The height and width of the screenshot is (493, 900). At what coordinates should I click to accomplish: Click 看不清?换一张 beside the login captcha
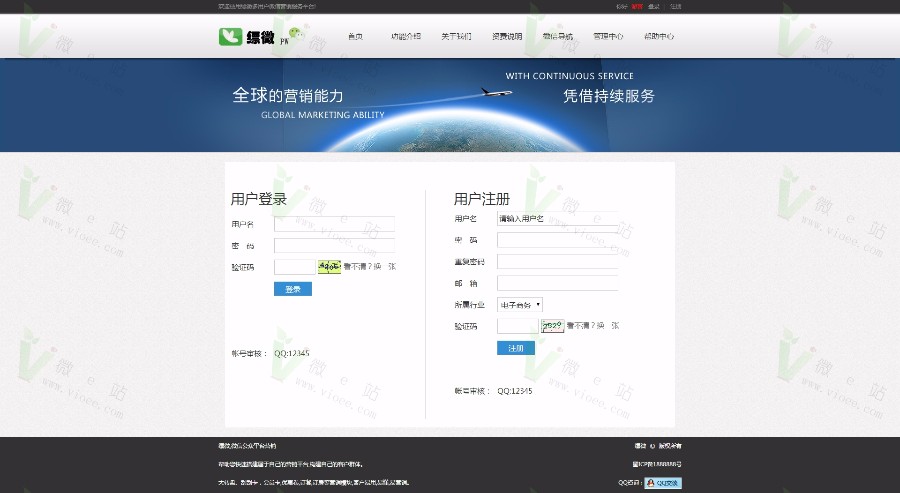point(370,267)
